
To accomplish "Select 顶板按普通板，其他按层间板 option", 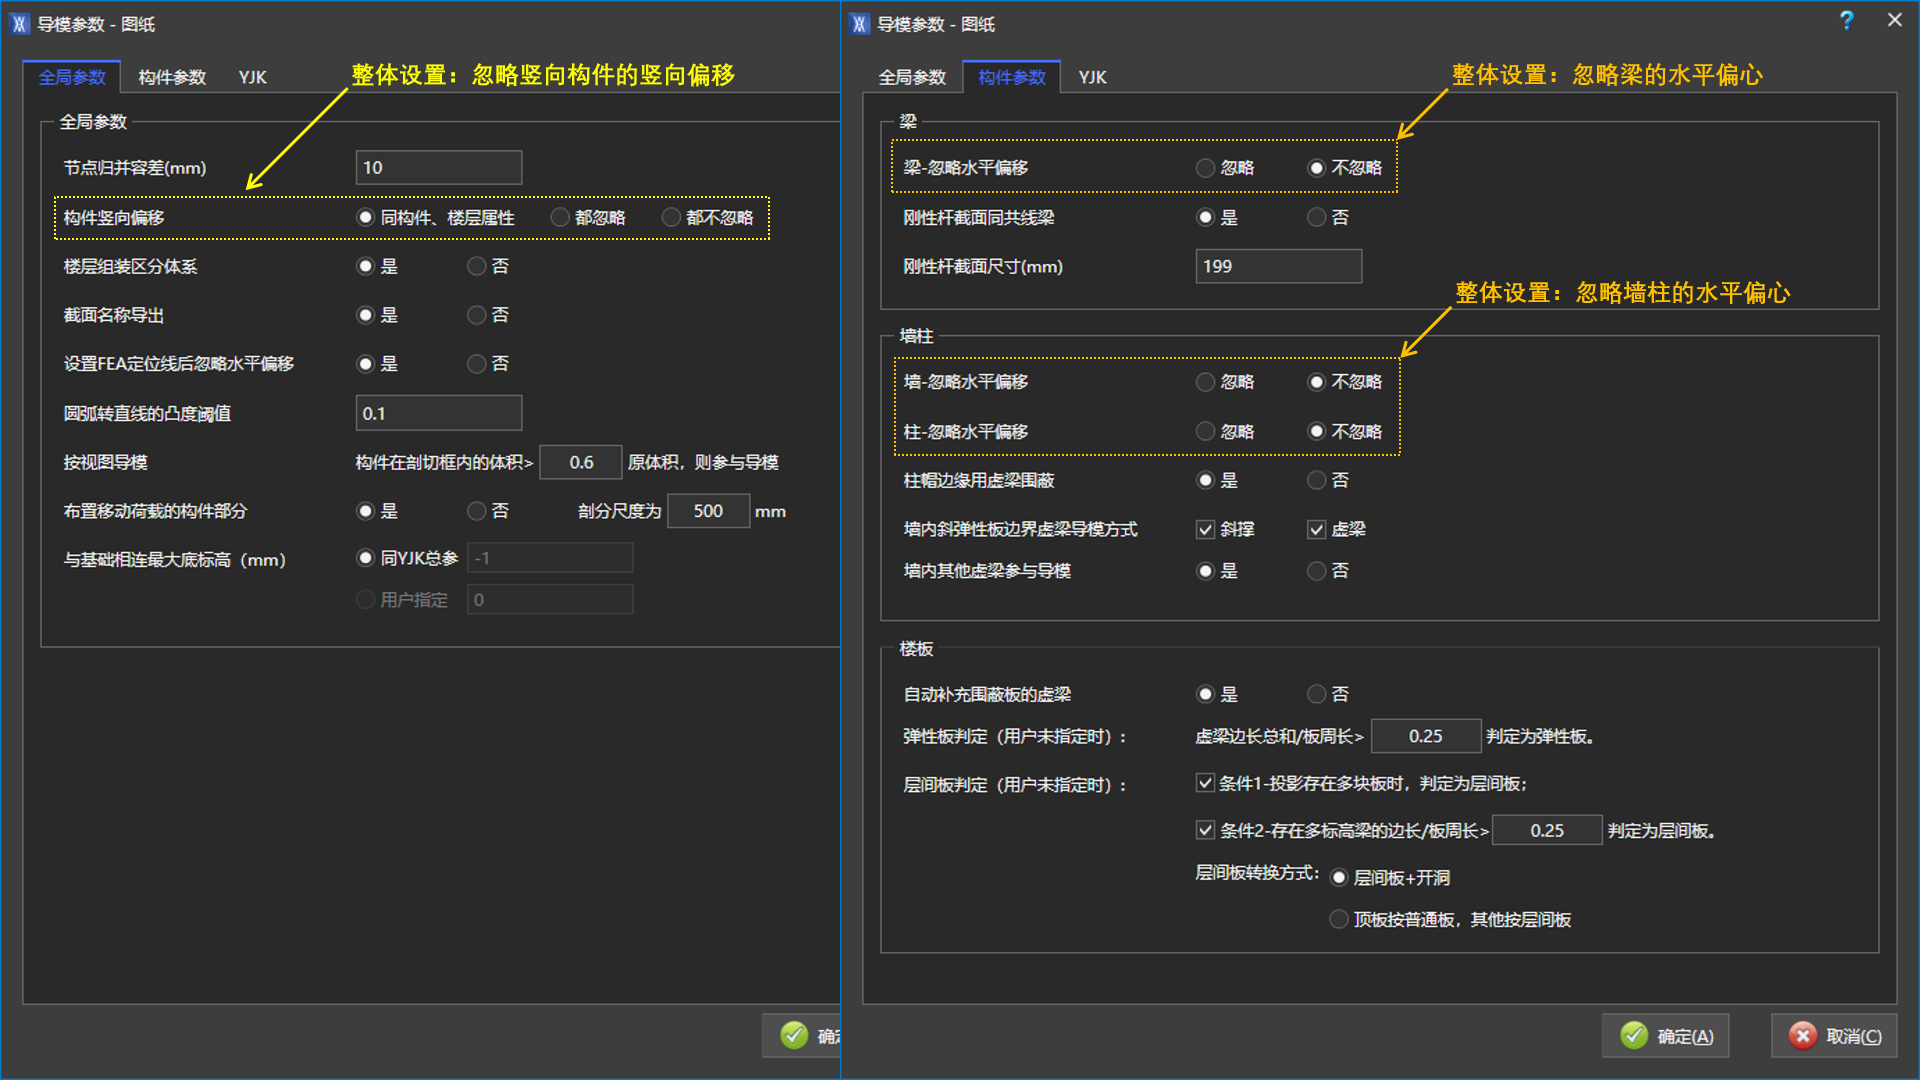I will tap(1339, 919).
